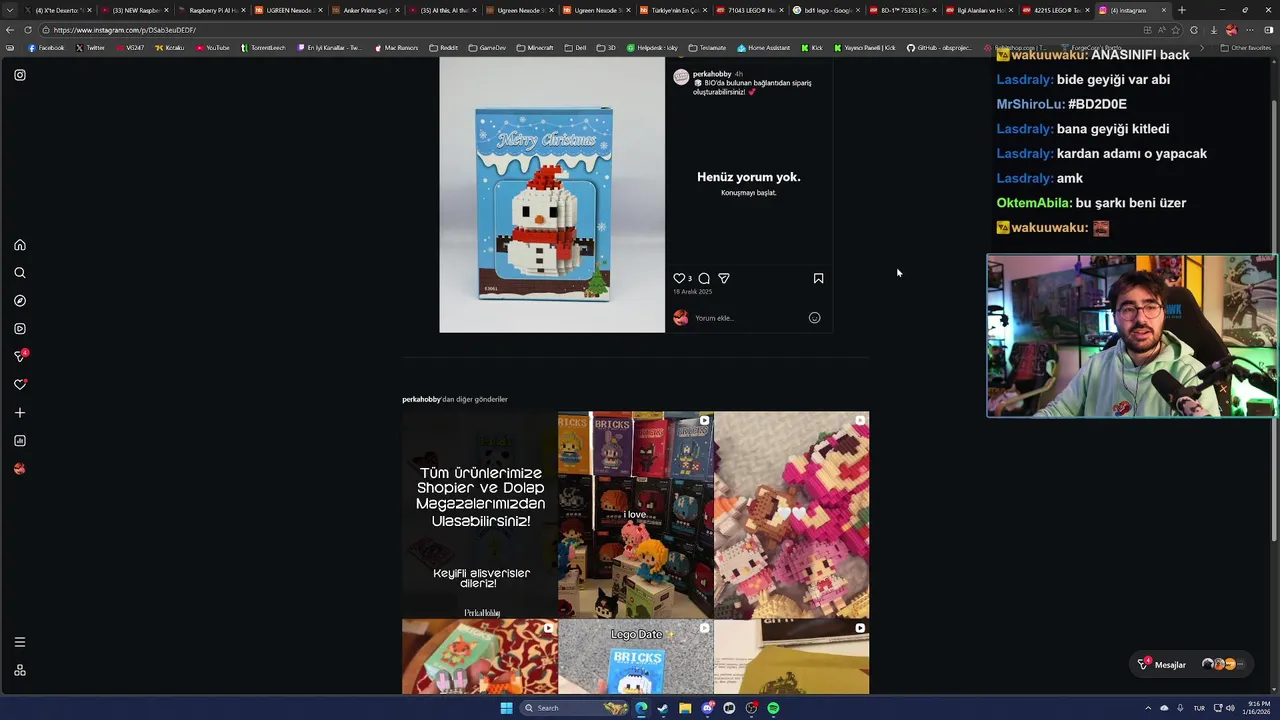Click the post date '18 Aralık 2025'
Viewport: 1280px width, 720px height.
[x=692, y=292]
